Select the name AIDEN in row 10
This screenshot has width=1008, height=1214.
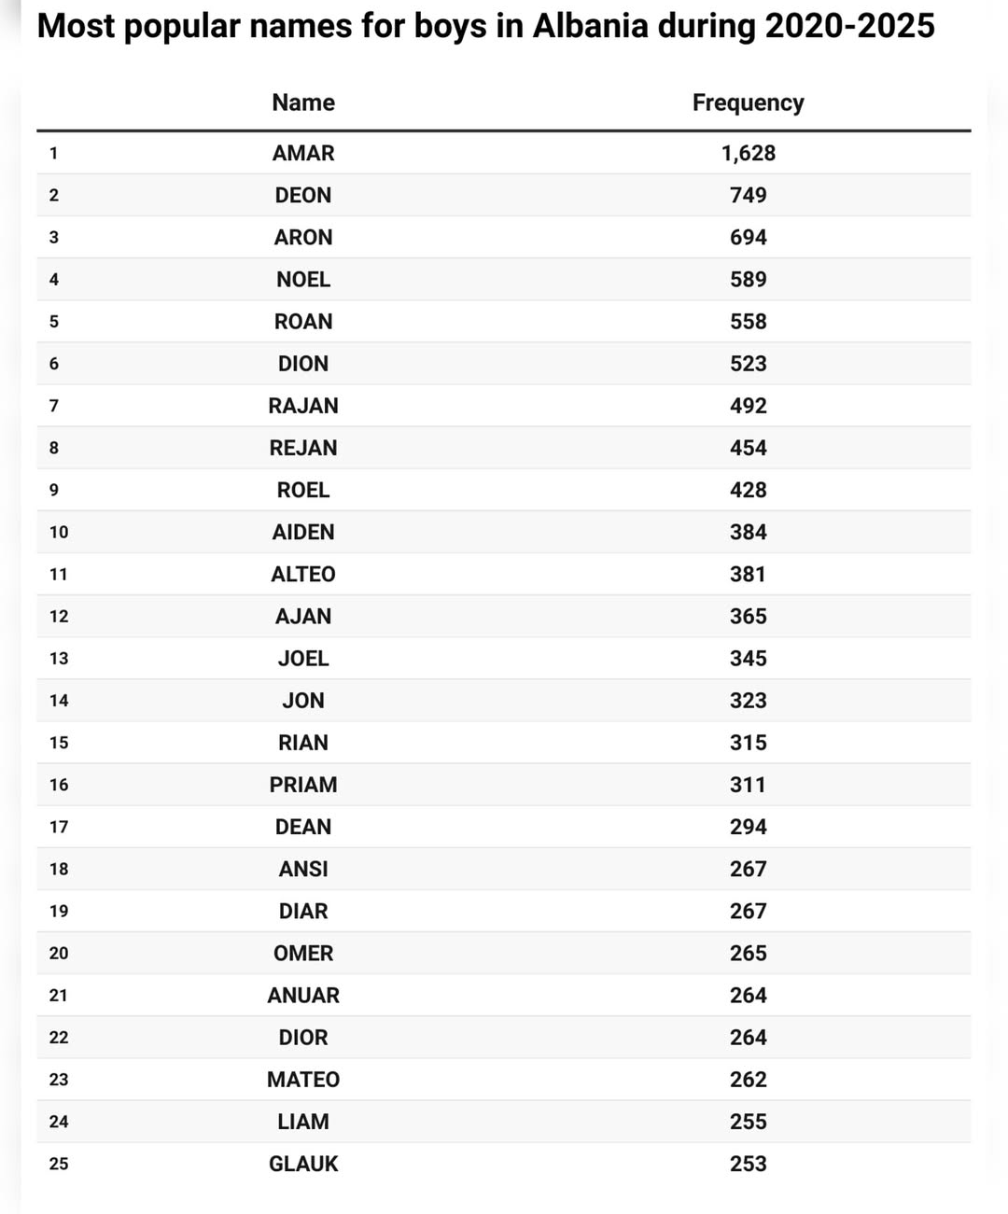coord(303,532)
